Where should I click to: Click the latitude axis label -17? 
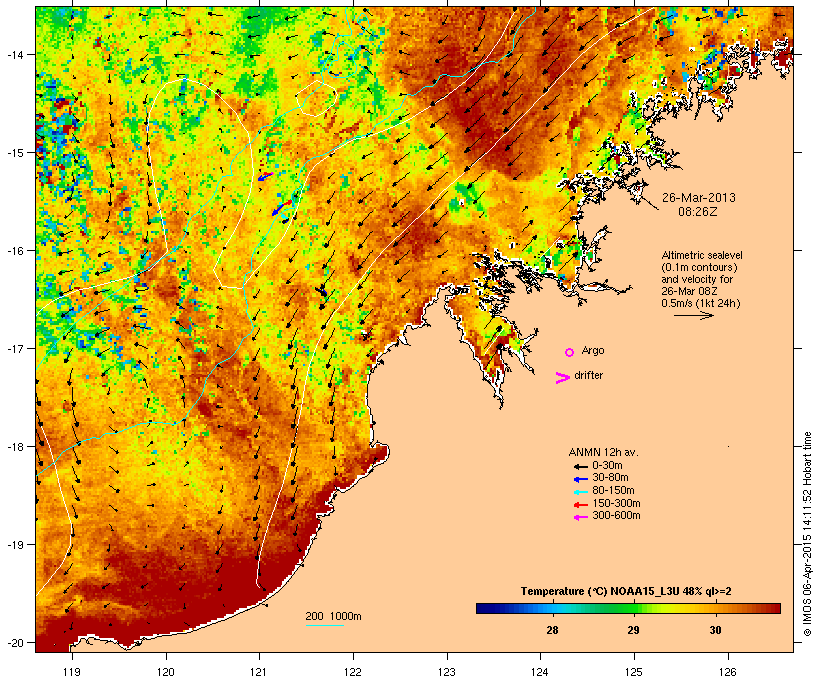click(15, 348)
